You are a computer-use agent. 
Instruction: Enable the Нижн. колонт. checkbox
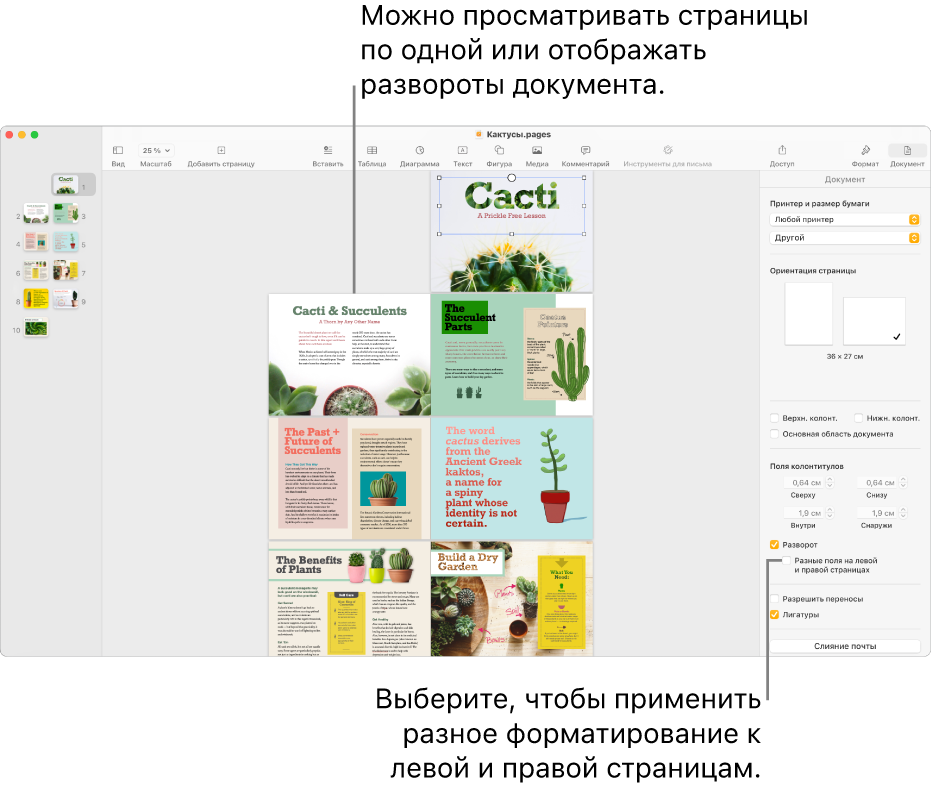pyautogui.click(x=859, y=418)
